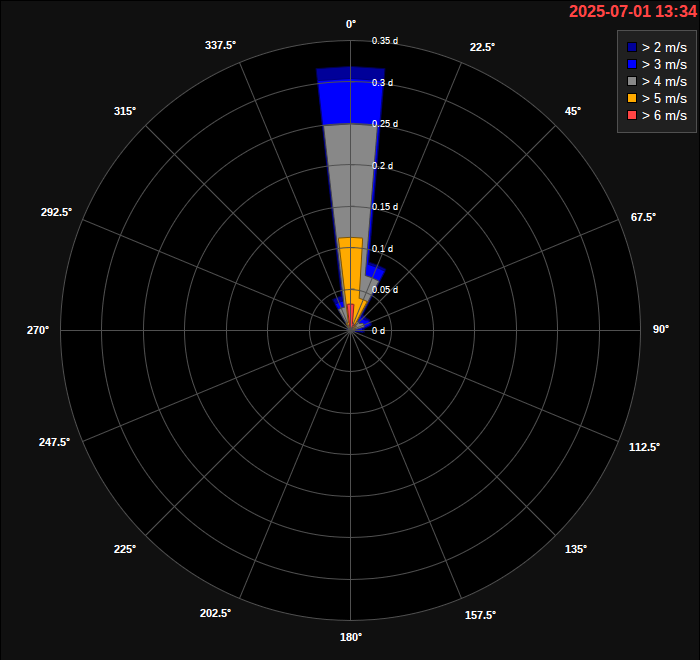Click the bright blue > 3 m/s north band
Screen dimensions: 700x660
pos(350,103)
